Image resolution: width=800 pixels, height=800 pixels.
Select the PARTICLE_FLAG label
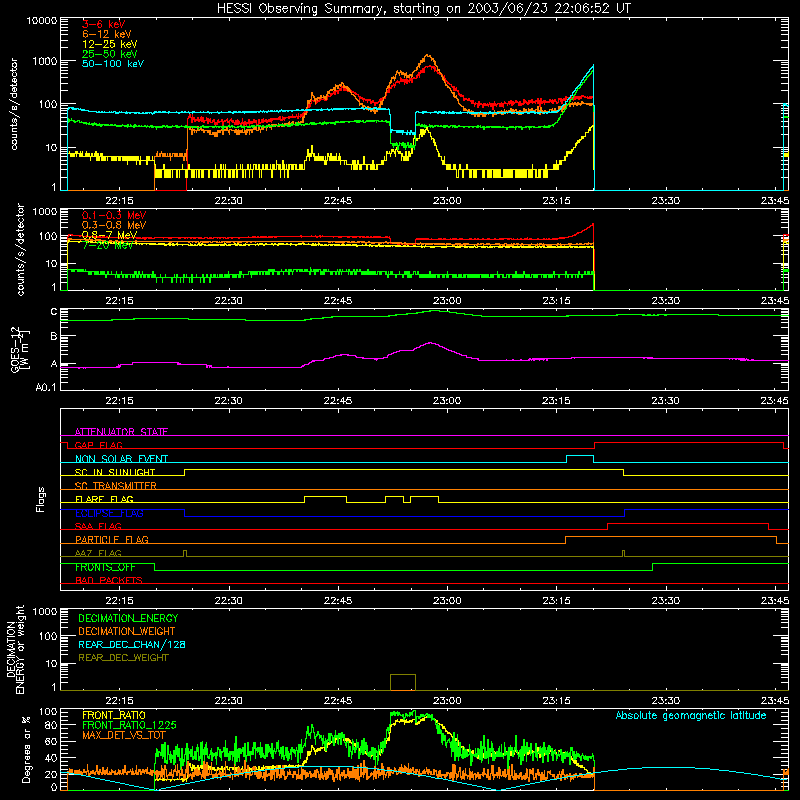(112, 539)
